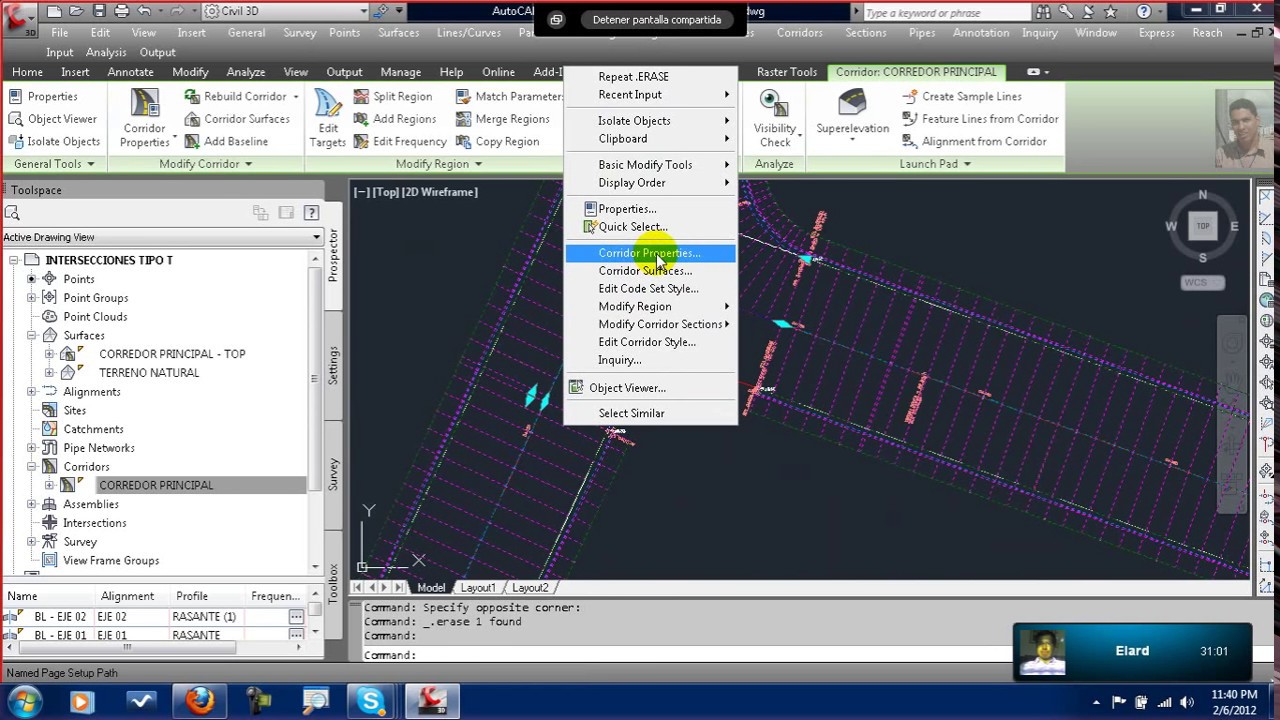Open the Settings tab in Toolspace

[x=333, y=365]
